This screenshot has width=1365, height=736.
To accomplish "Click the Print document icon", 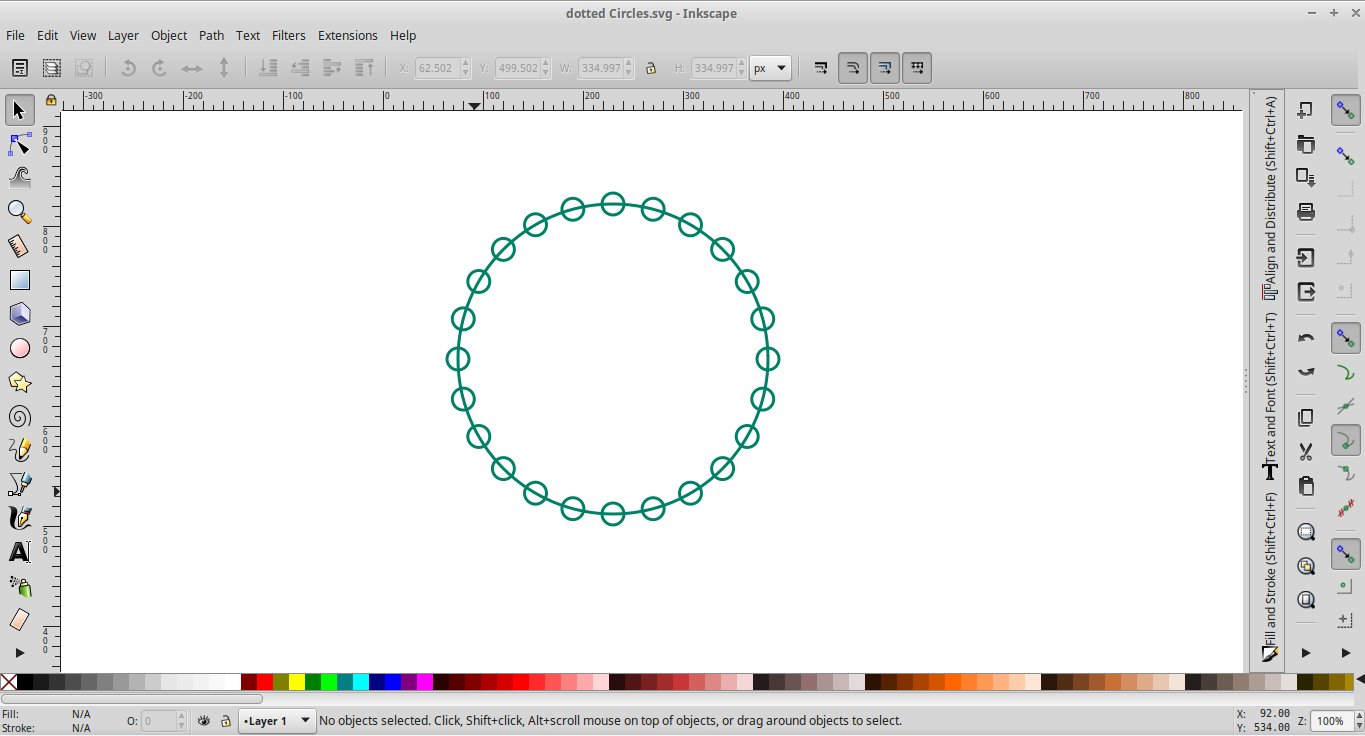I will coord(1305,211).
